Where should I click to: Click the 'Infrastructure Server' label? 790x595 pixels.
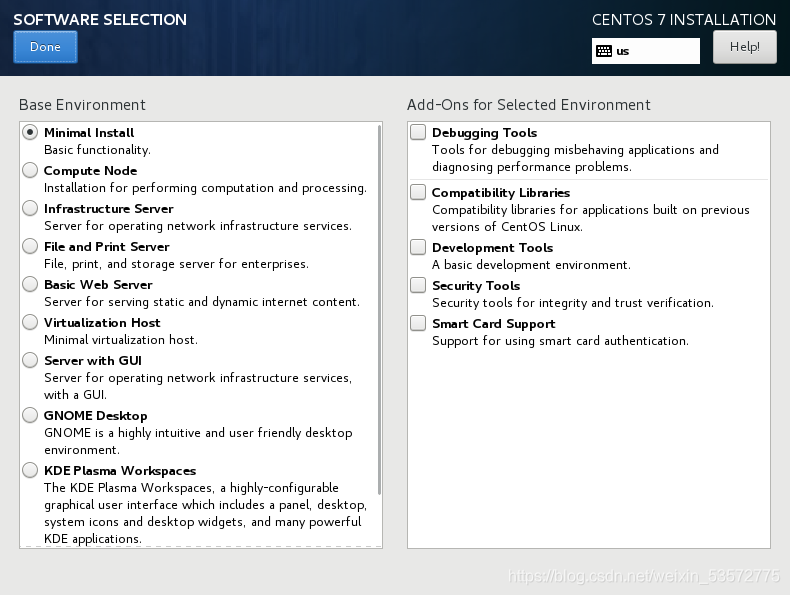pos(108,209)
